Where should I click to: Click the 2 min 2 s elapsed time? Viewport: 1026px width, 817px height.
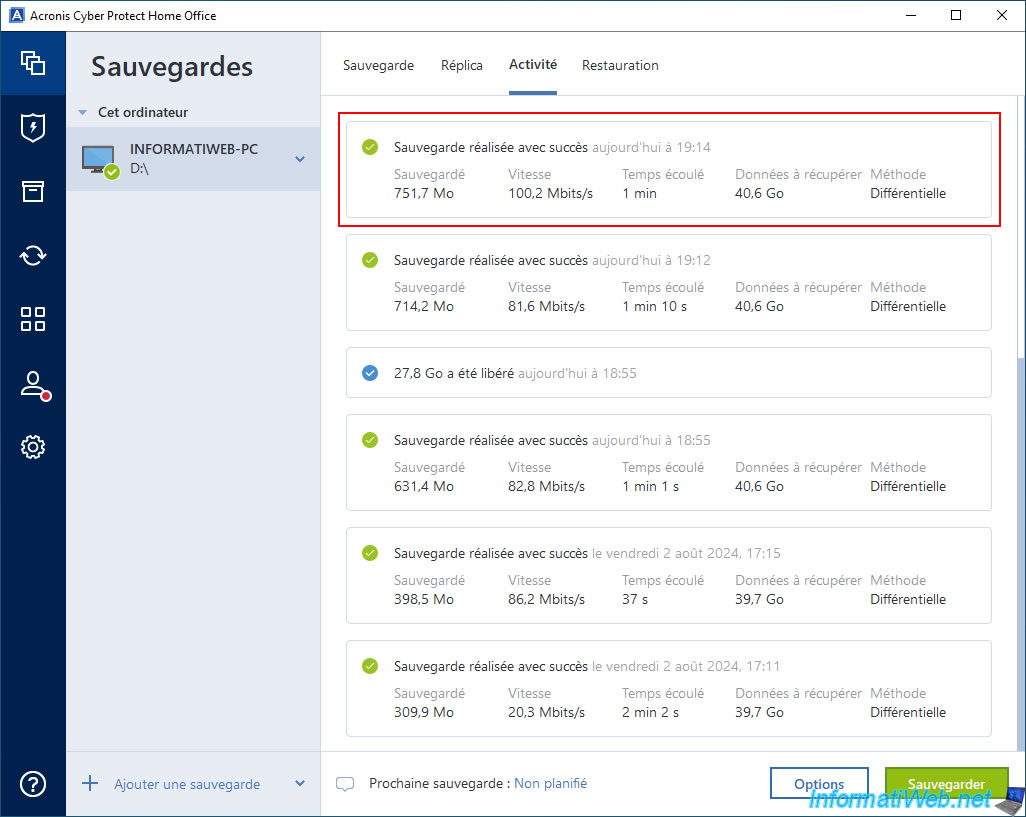click(650, 713)
